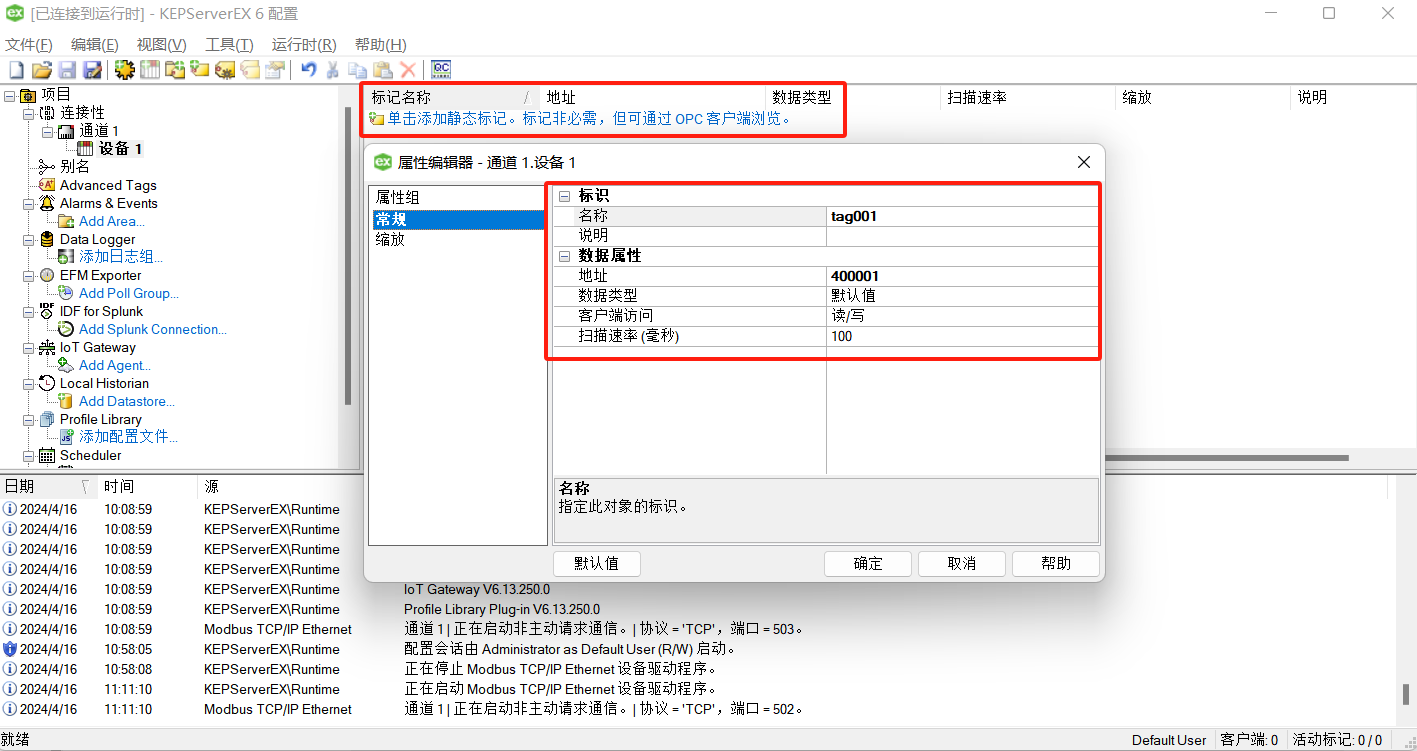
Task: Collapse the EFM Exporter tree node
Action: pos(29,275)
